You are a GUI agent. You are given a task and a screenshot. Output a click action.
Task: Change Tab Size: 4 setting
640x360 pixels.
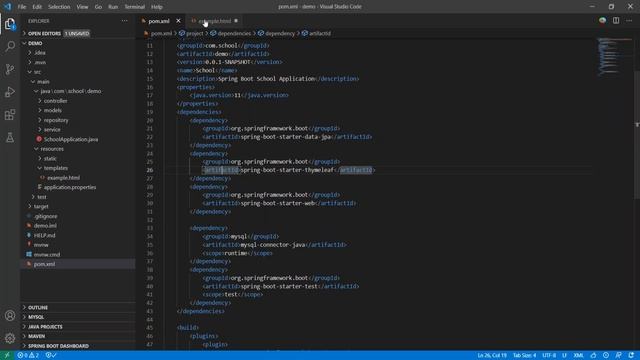pyautogui.click(x=524, y=355)
